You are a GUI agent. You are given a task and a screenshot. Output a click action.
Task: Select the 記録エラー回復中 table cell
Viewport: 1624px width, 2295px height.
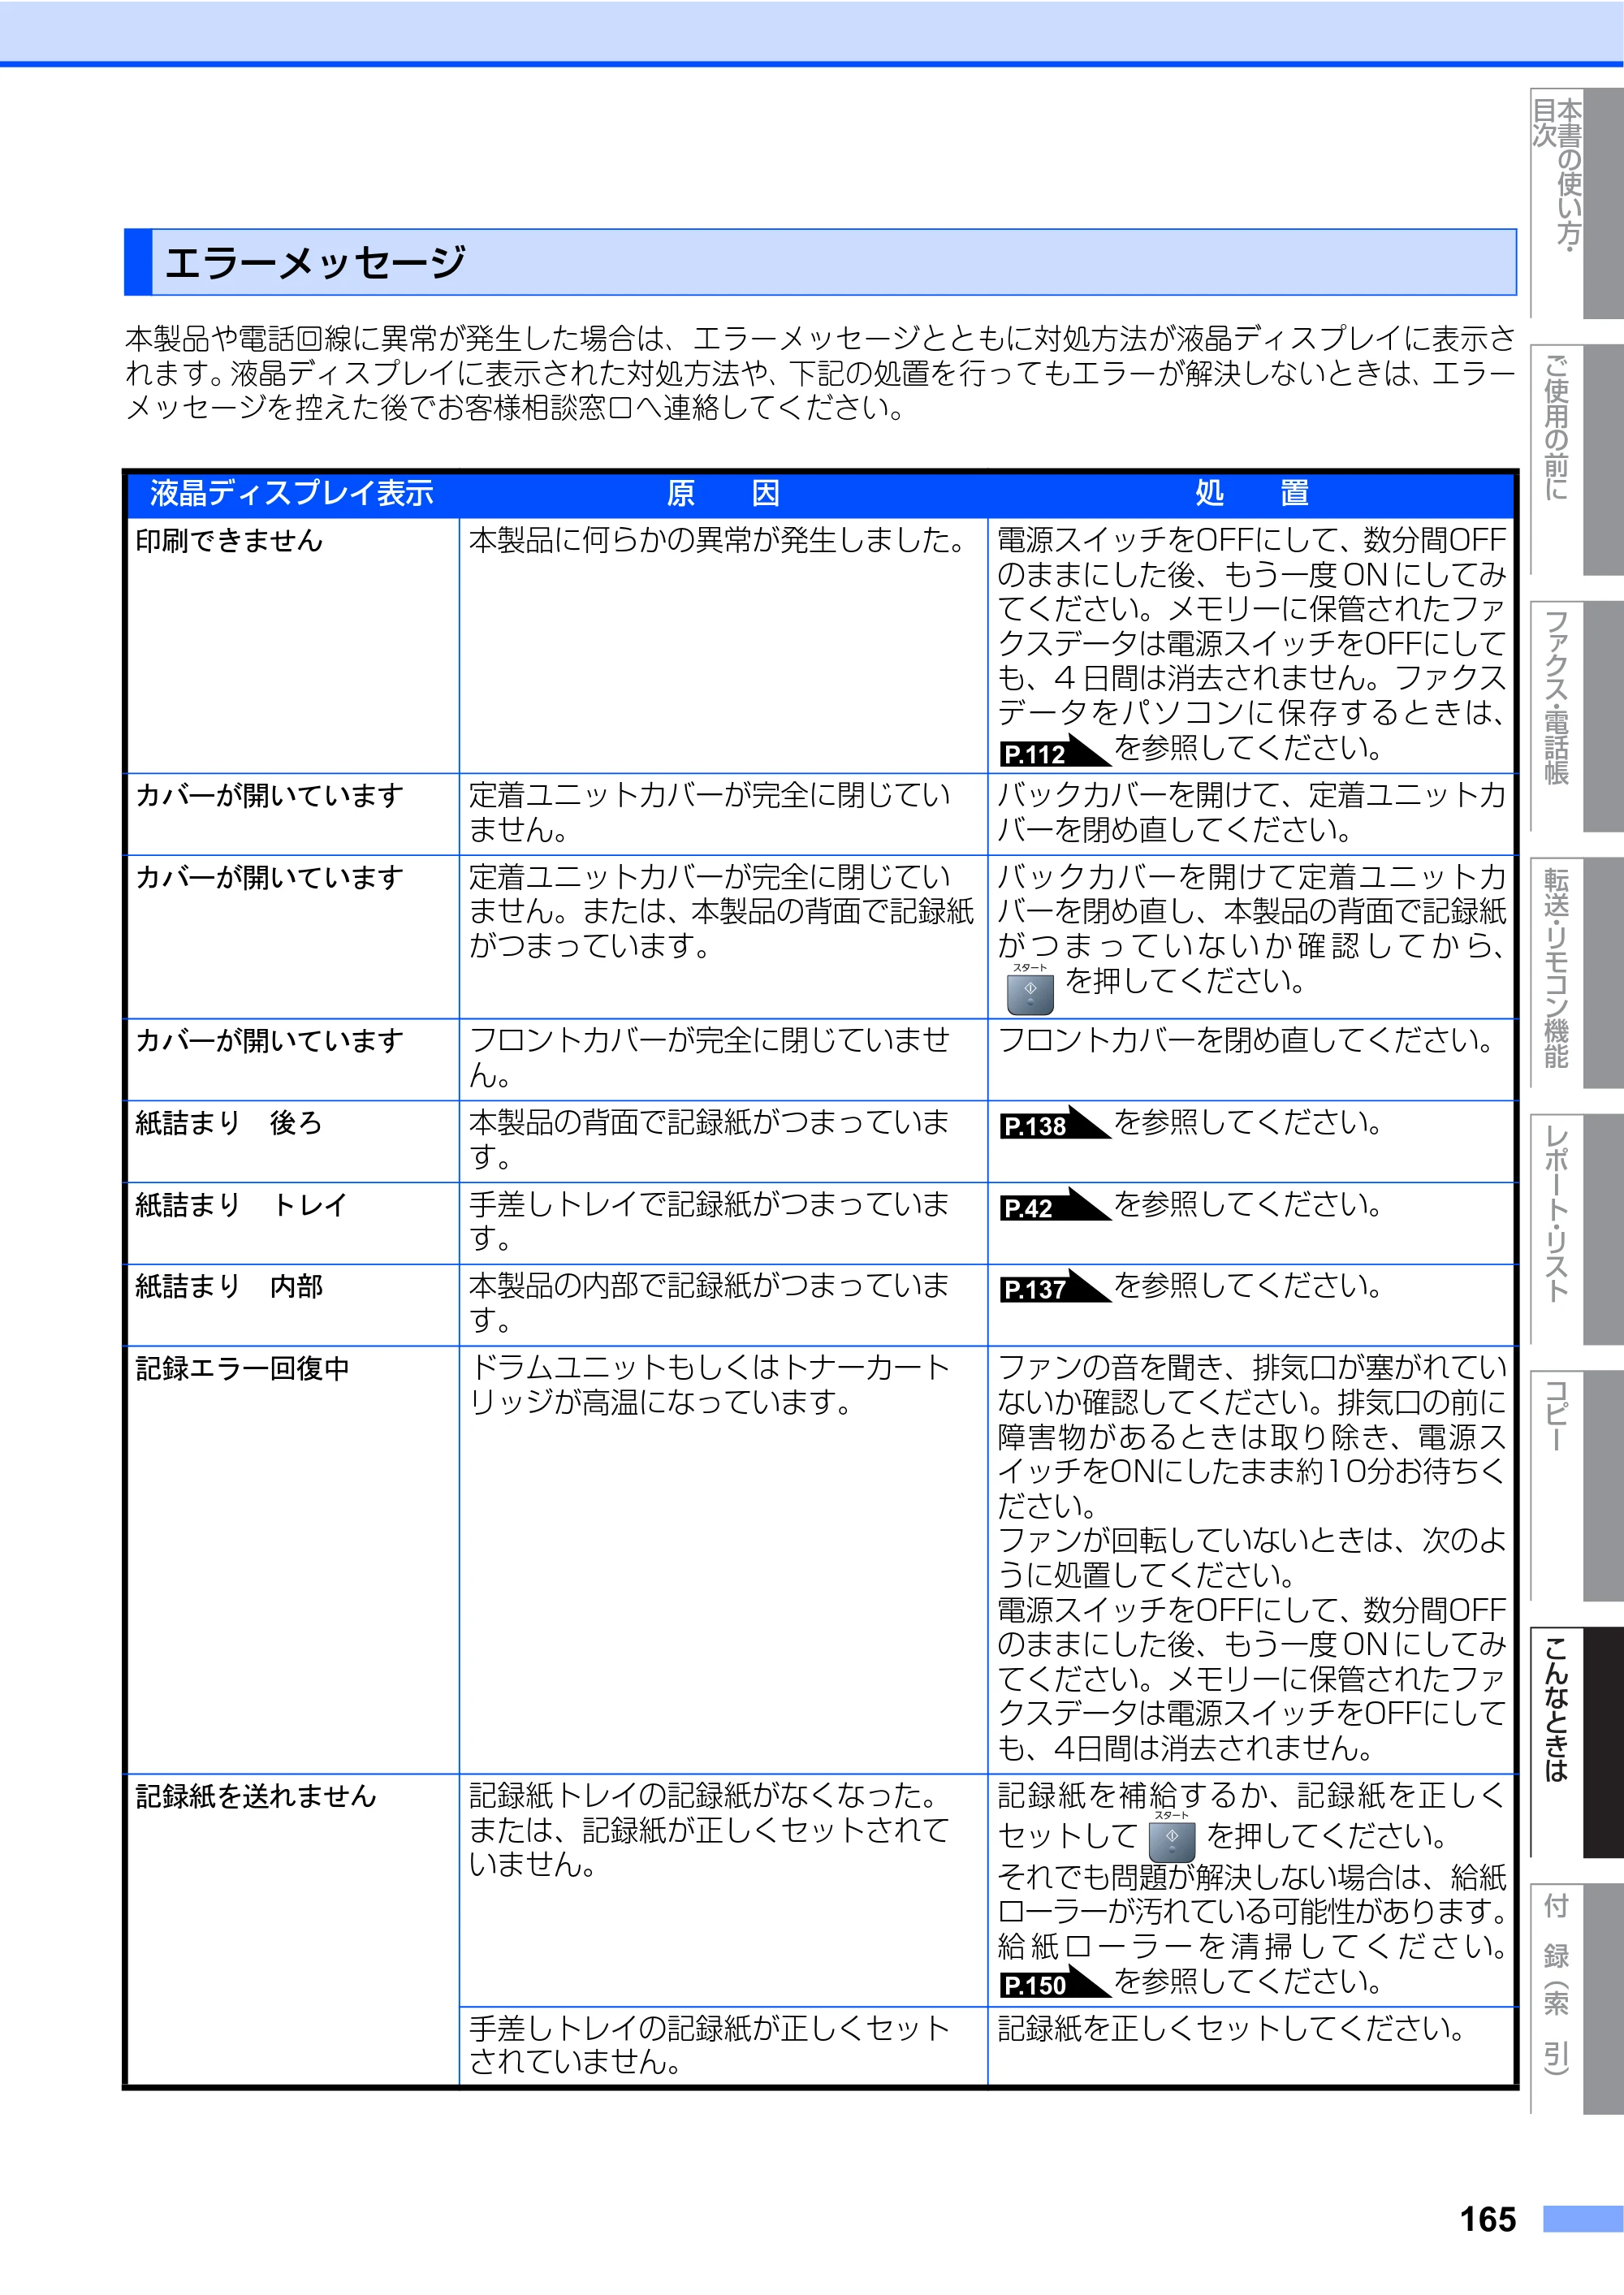(293, 1560)
